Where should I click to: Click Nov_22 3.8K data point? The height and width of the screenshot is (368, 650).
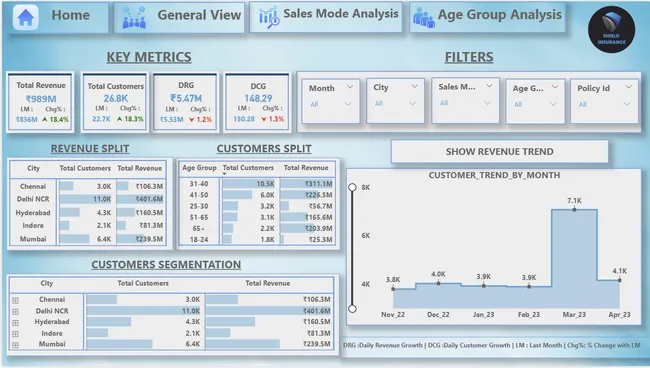[x=393, y=288]
